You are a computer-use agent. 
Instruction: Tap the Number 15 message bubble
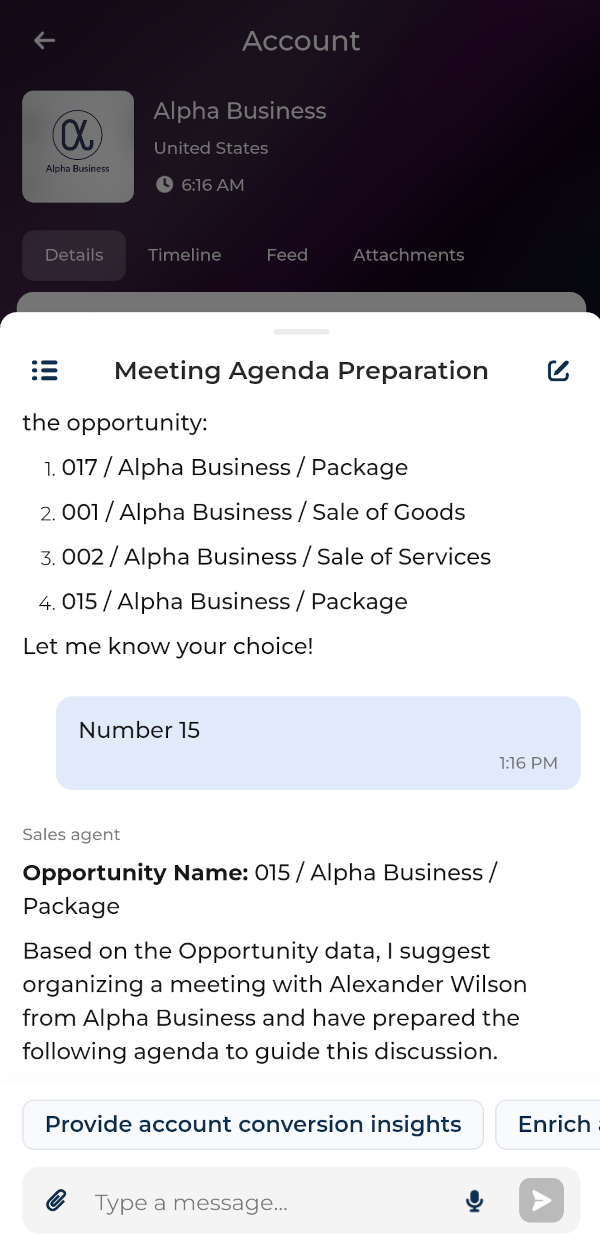(x=318, y=743)
